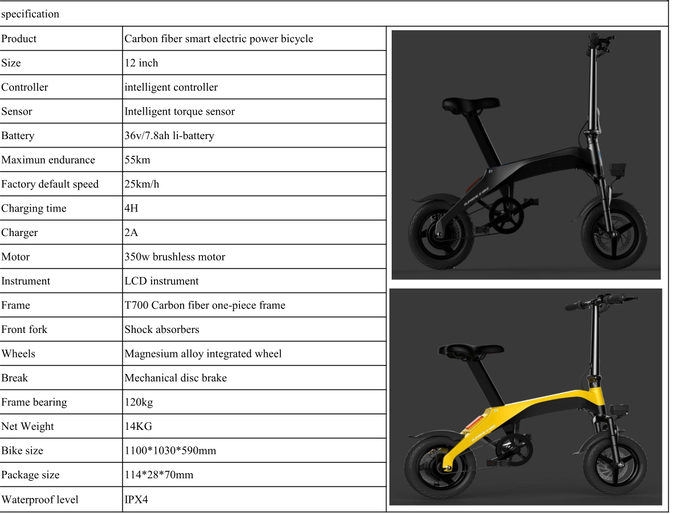
Task: Click the yellow bicycle product image
Action: tap(525, 396)
